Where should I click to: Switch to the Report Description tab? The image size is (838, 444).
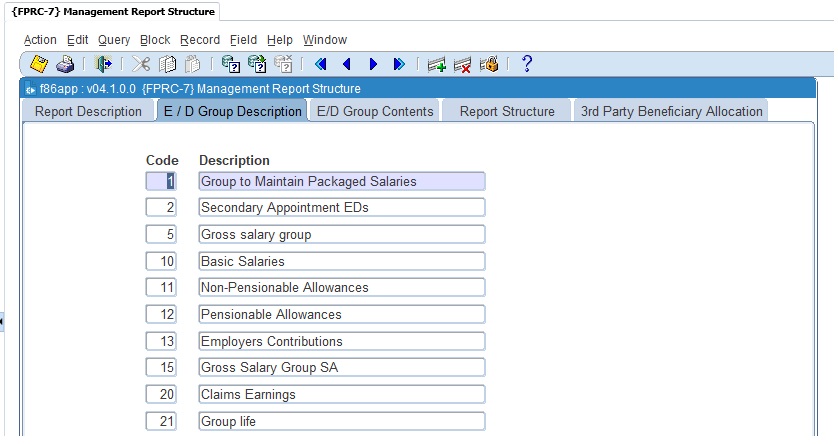click(x=88, y=111)
